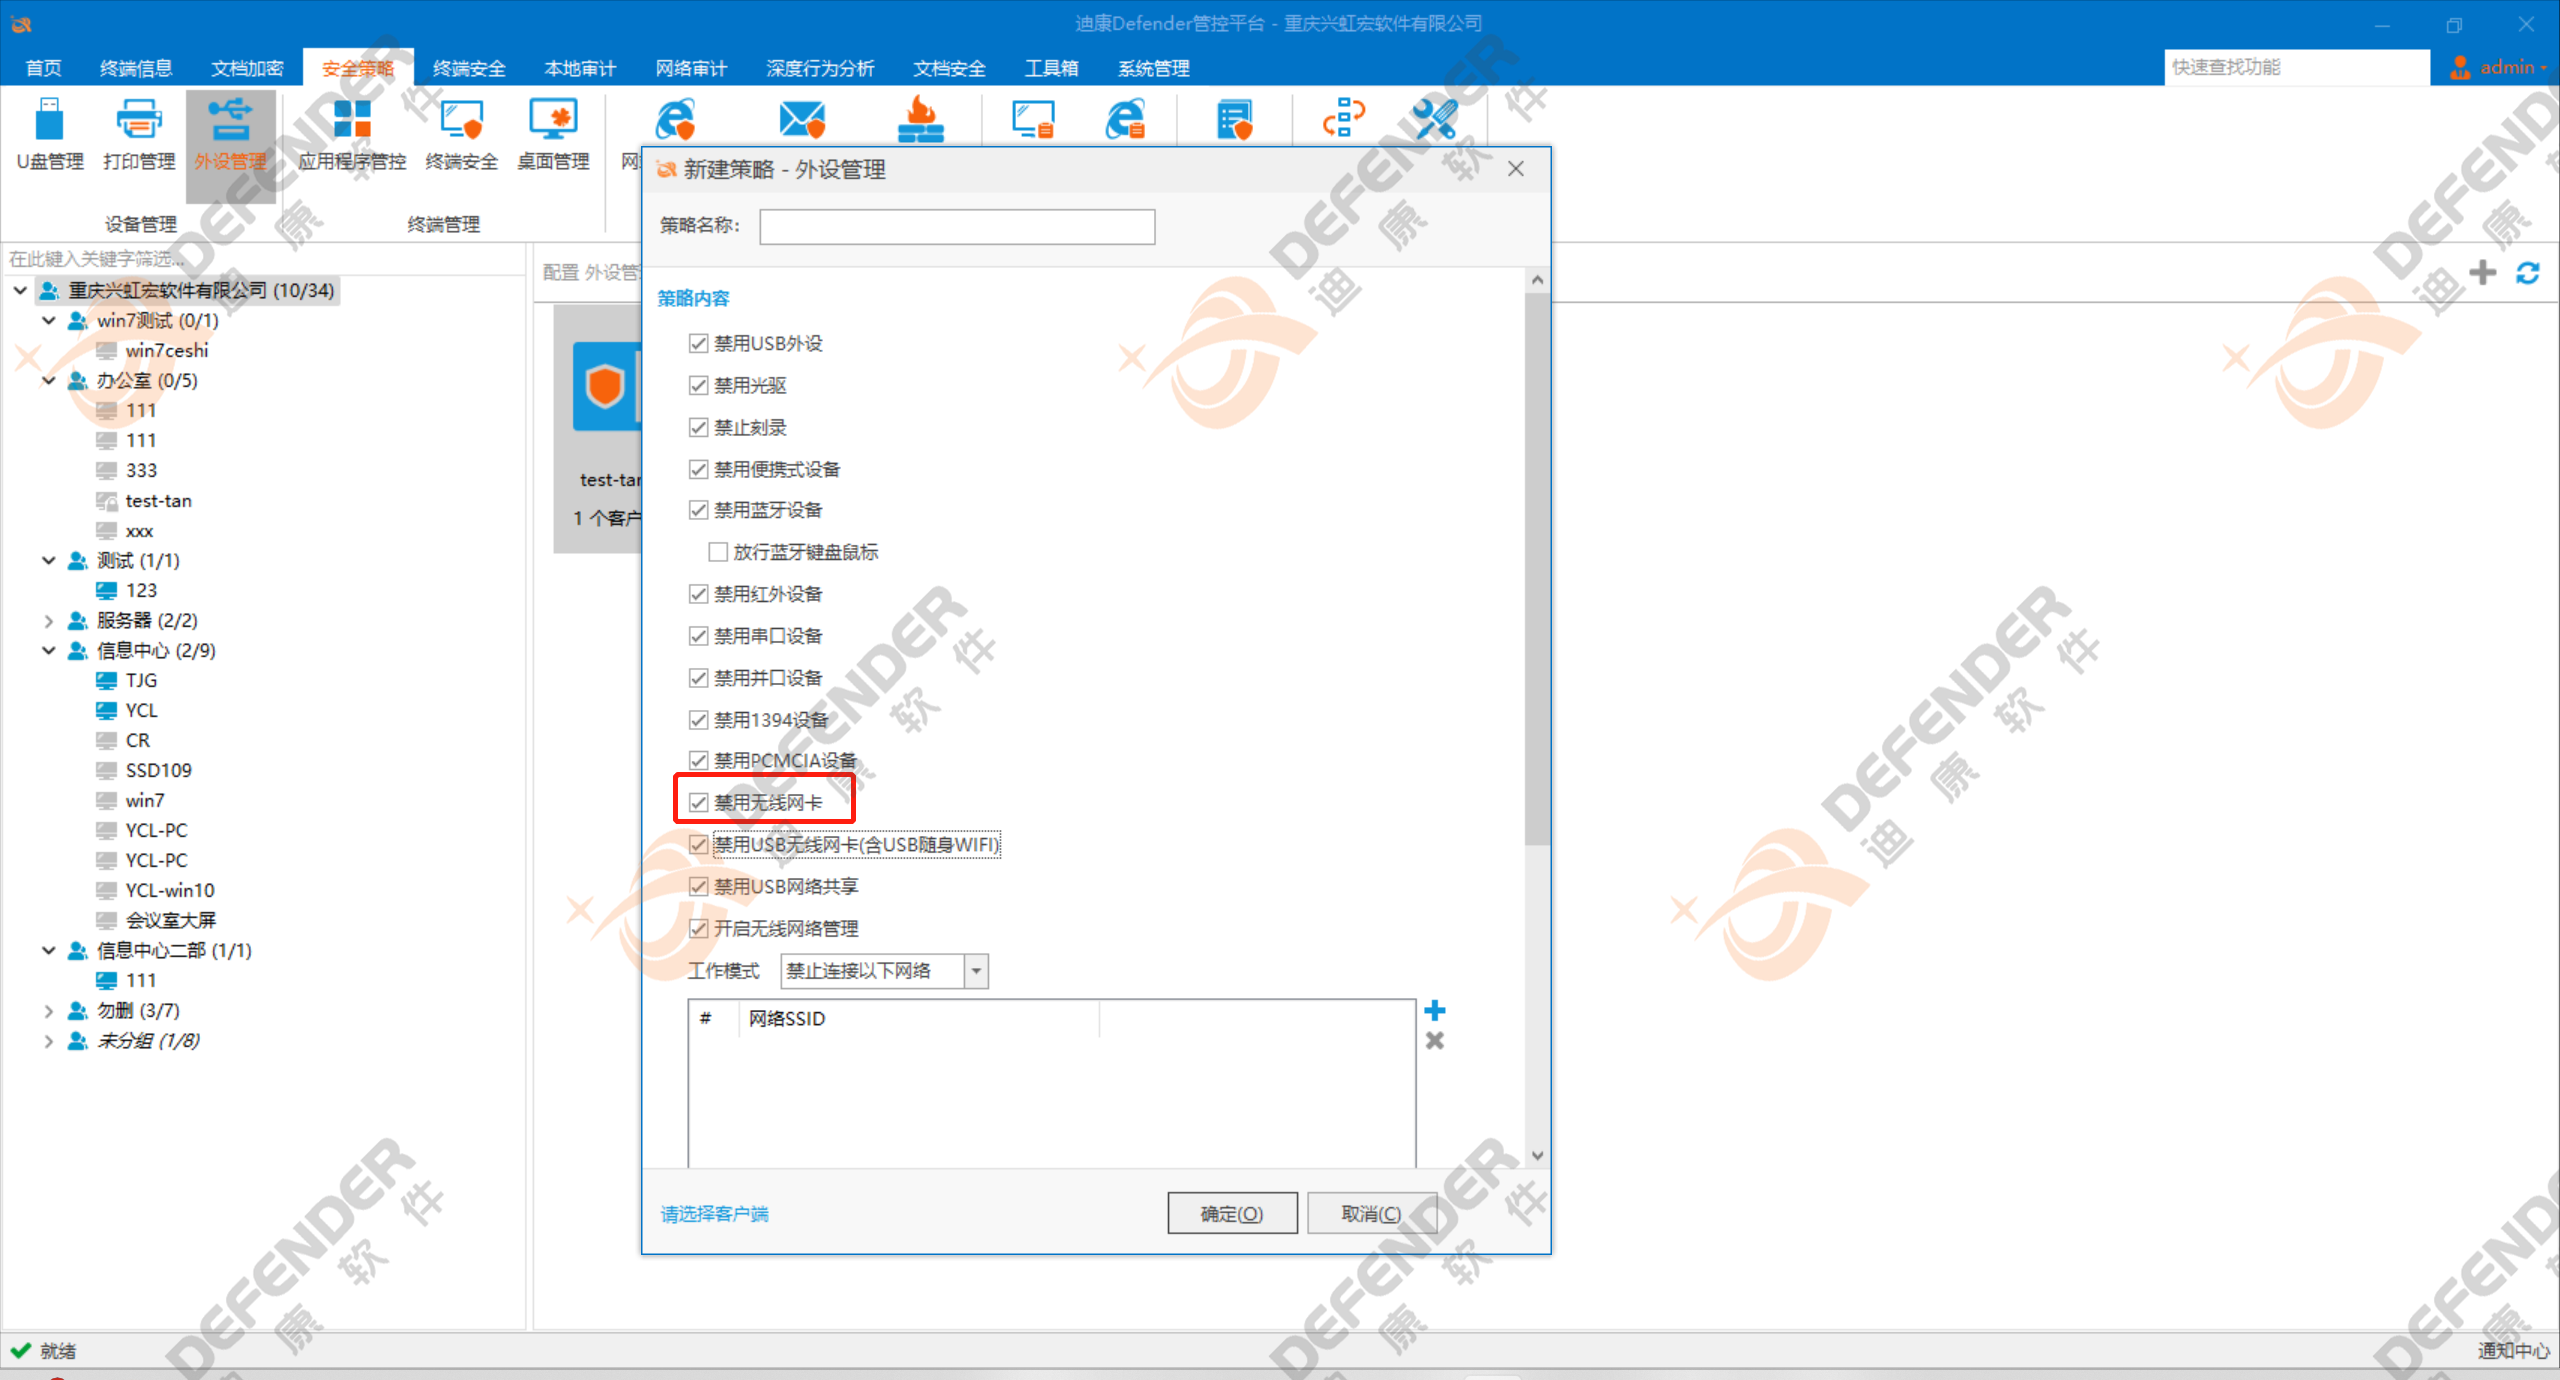
Task: Toggle 禁用光驱 checkbox
Action: tap(698, 386)
